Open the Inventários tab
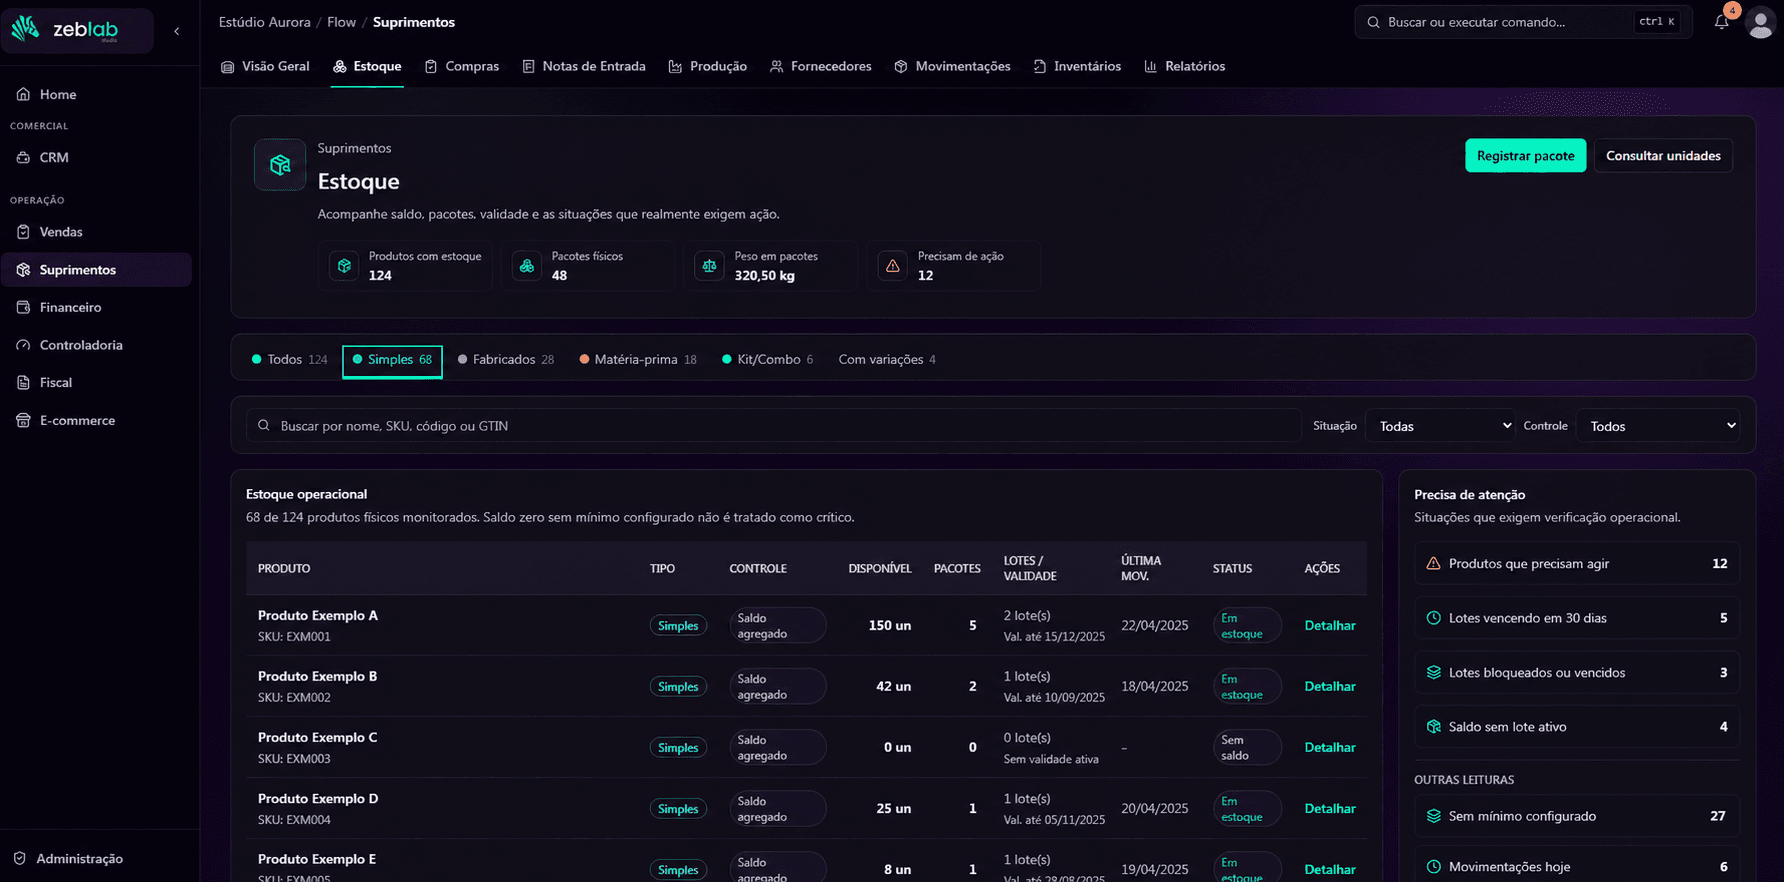 (x=1077, y=66)
